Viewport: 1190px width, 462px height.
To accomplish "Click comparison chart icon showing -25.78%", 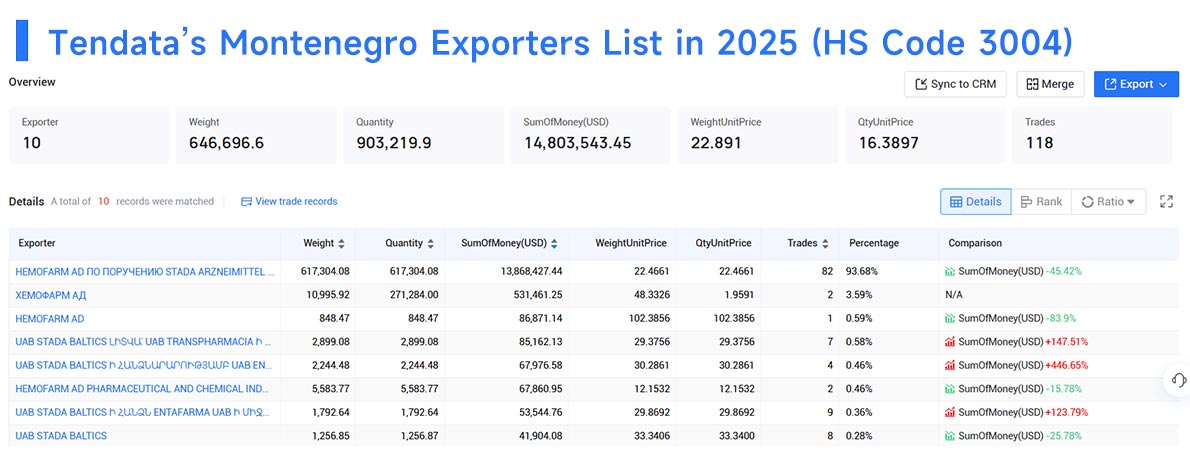I will (x=949, y=435).
